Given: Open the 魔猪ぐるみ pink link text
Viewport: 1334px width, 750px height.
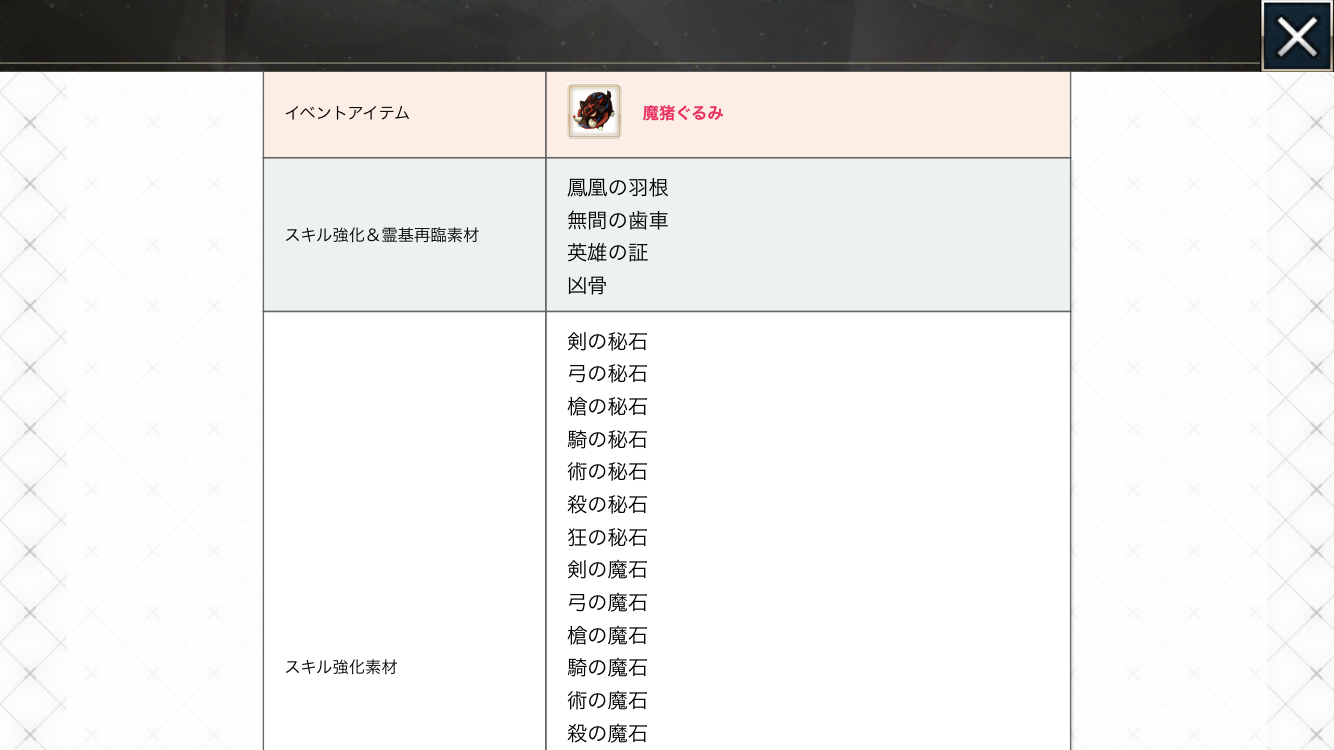Looking at the screenshot, I should click(682, 114).
